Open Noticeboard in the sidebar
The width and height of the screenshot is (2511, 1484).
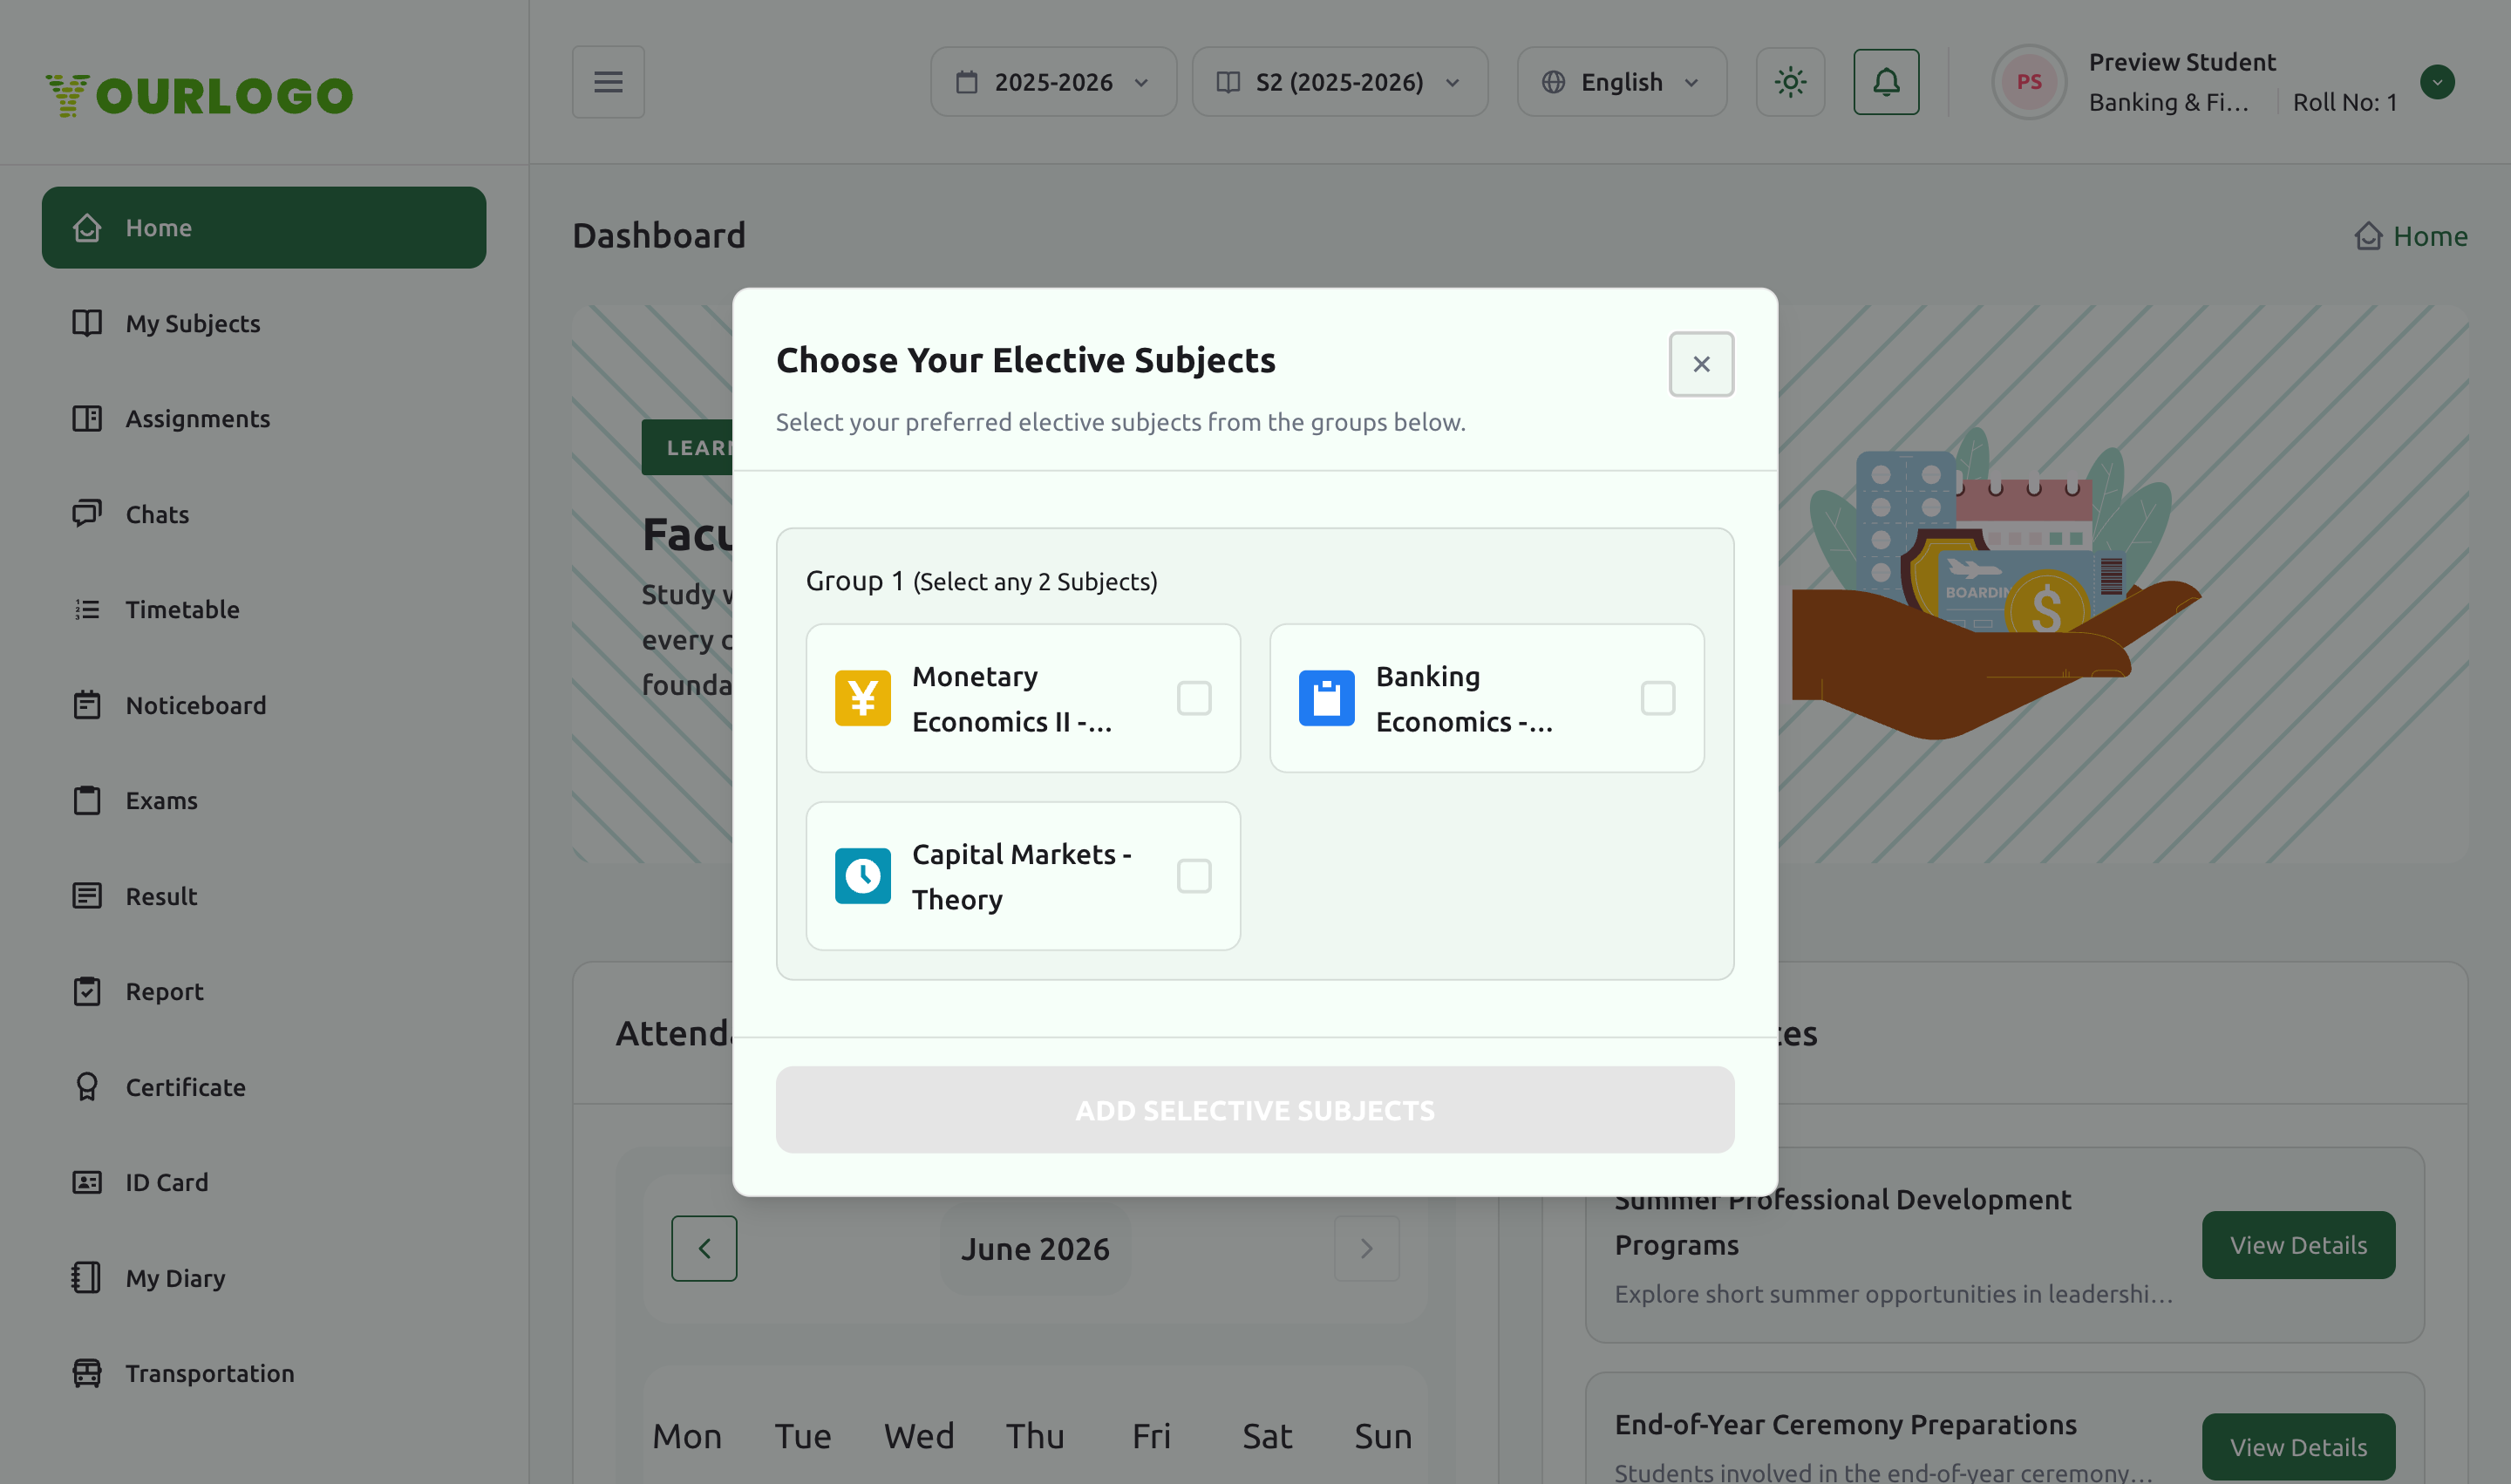tap(264, 705)
